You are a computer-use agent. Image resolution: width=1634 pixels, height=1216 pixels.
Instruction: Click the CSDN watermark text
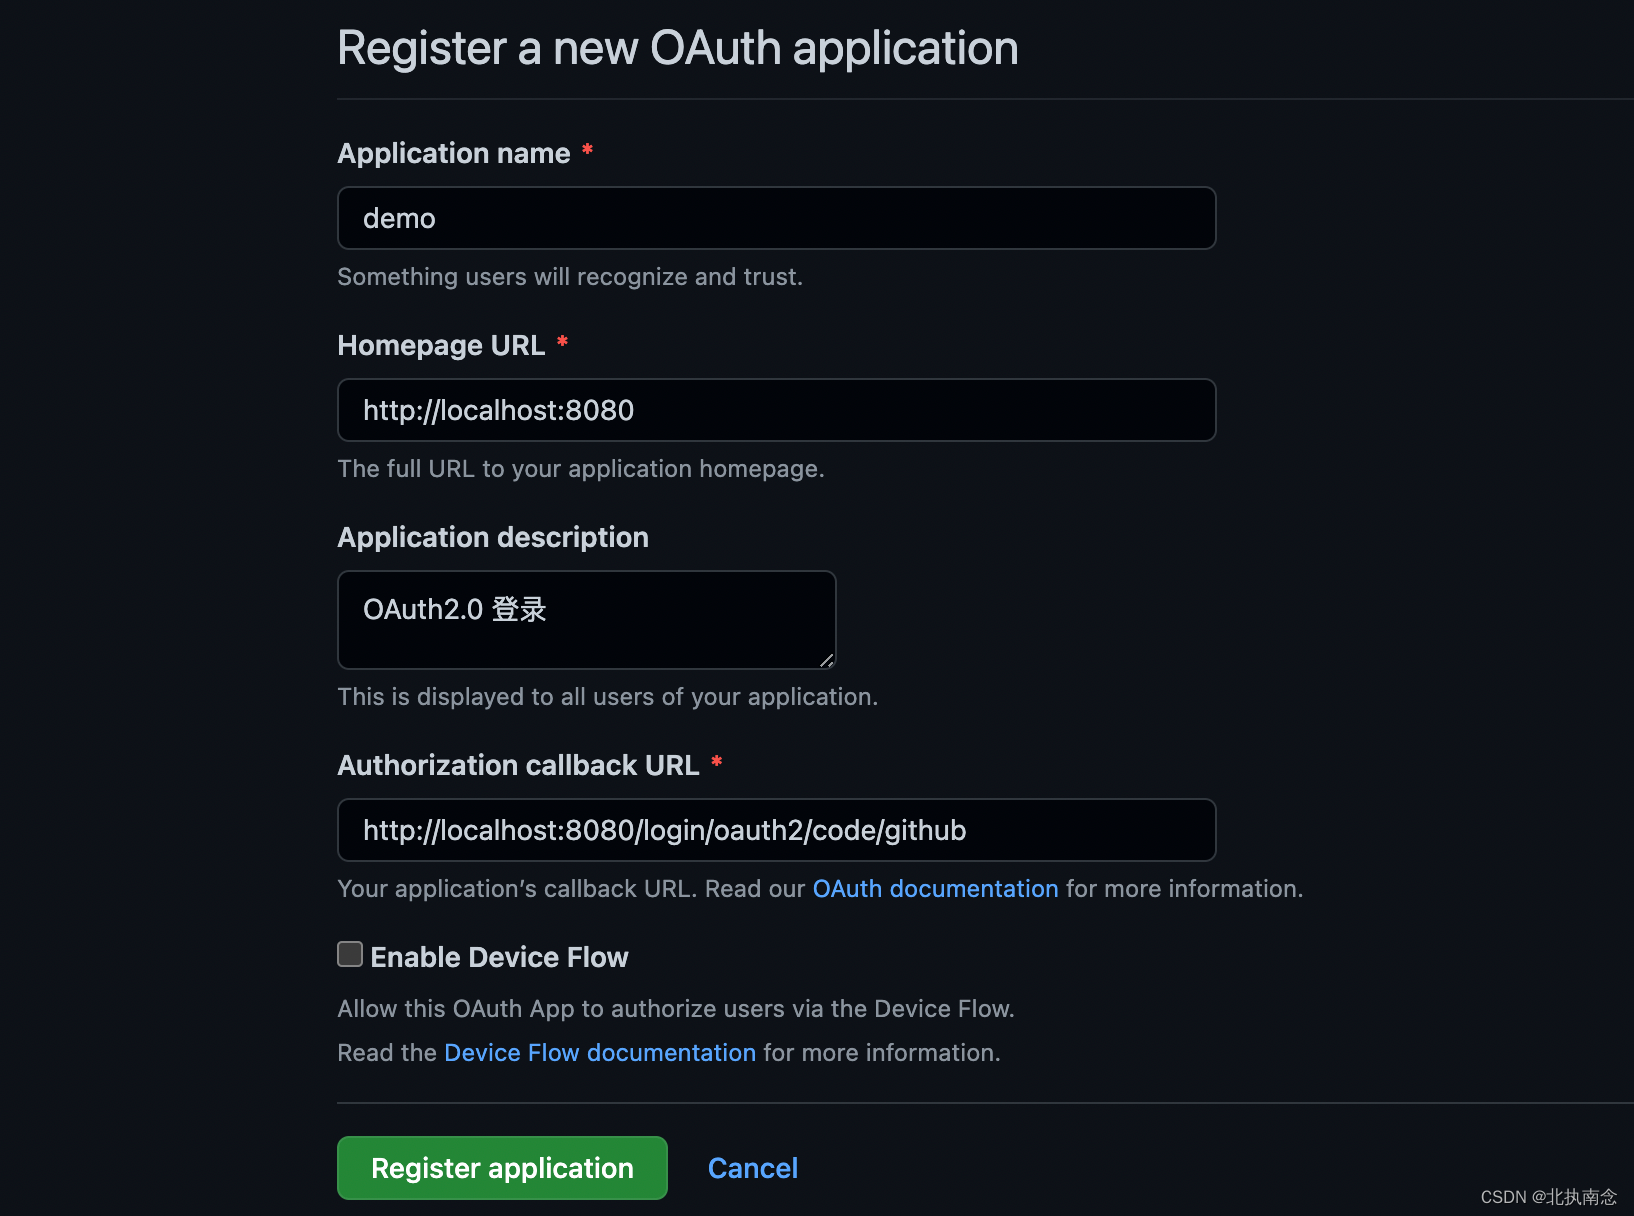(x=1548, y=1197)
